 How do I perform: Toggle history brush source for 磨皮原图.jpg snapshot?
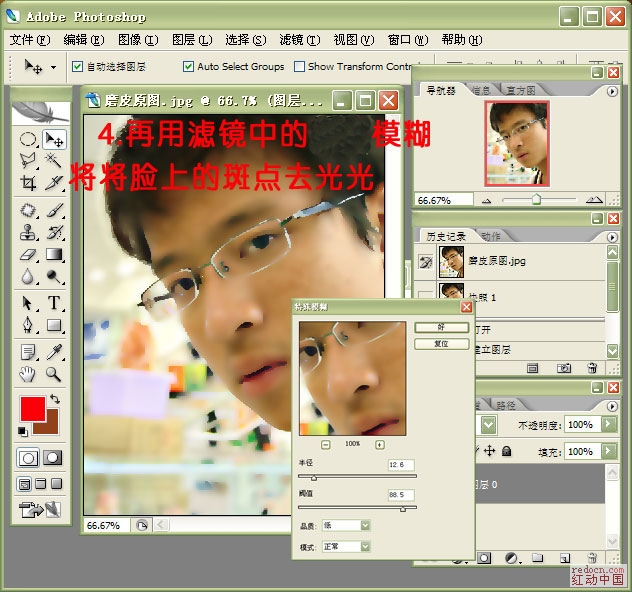425,262
